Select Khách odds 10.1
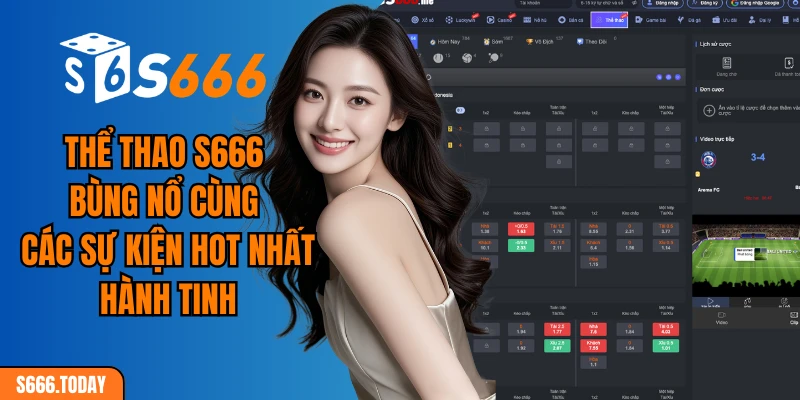 click(x=486, y=245)
